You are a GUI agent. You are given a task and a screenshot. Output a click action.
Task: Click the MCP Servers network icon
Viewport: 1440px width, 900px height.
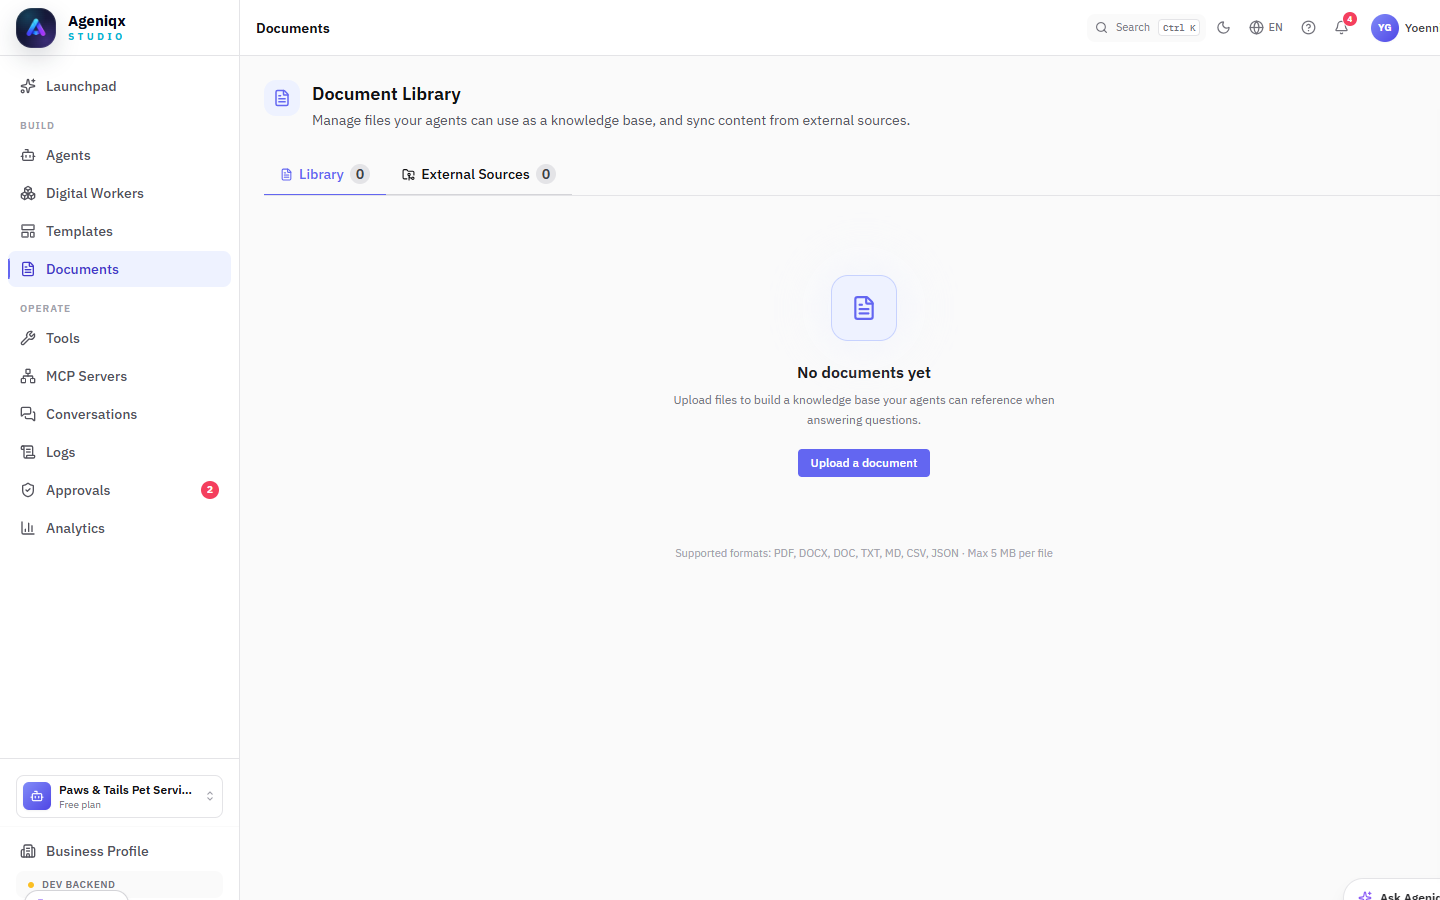point(28,376)
